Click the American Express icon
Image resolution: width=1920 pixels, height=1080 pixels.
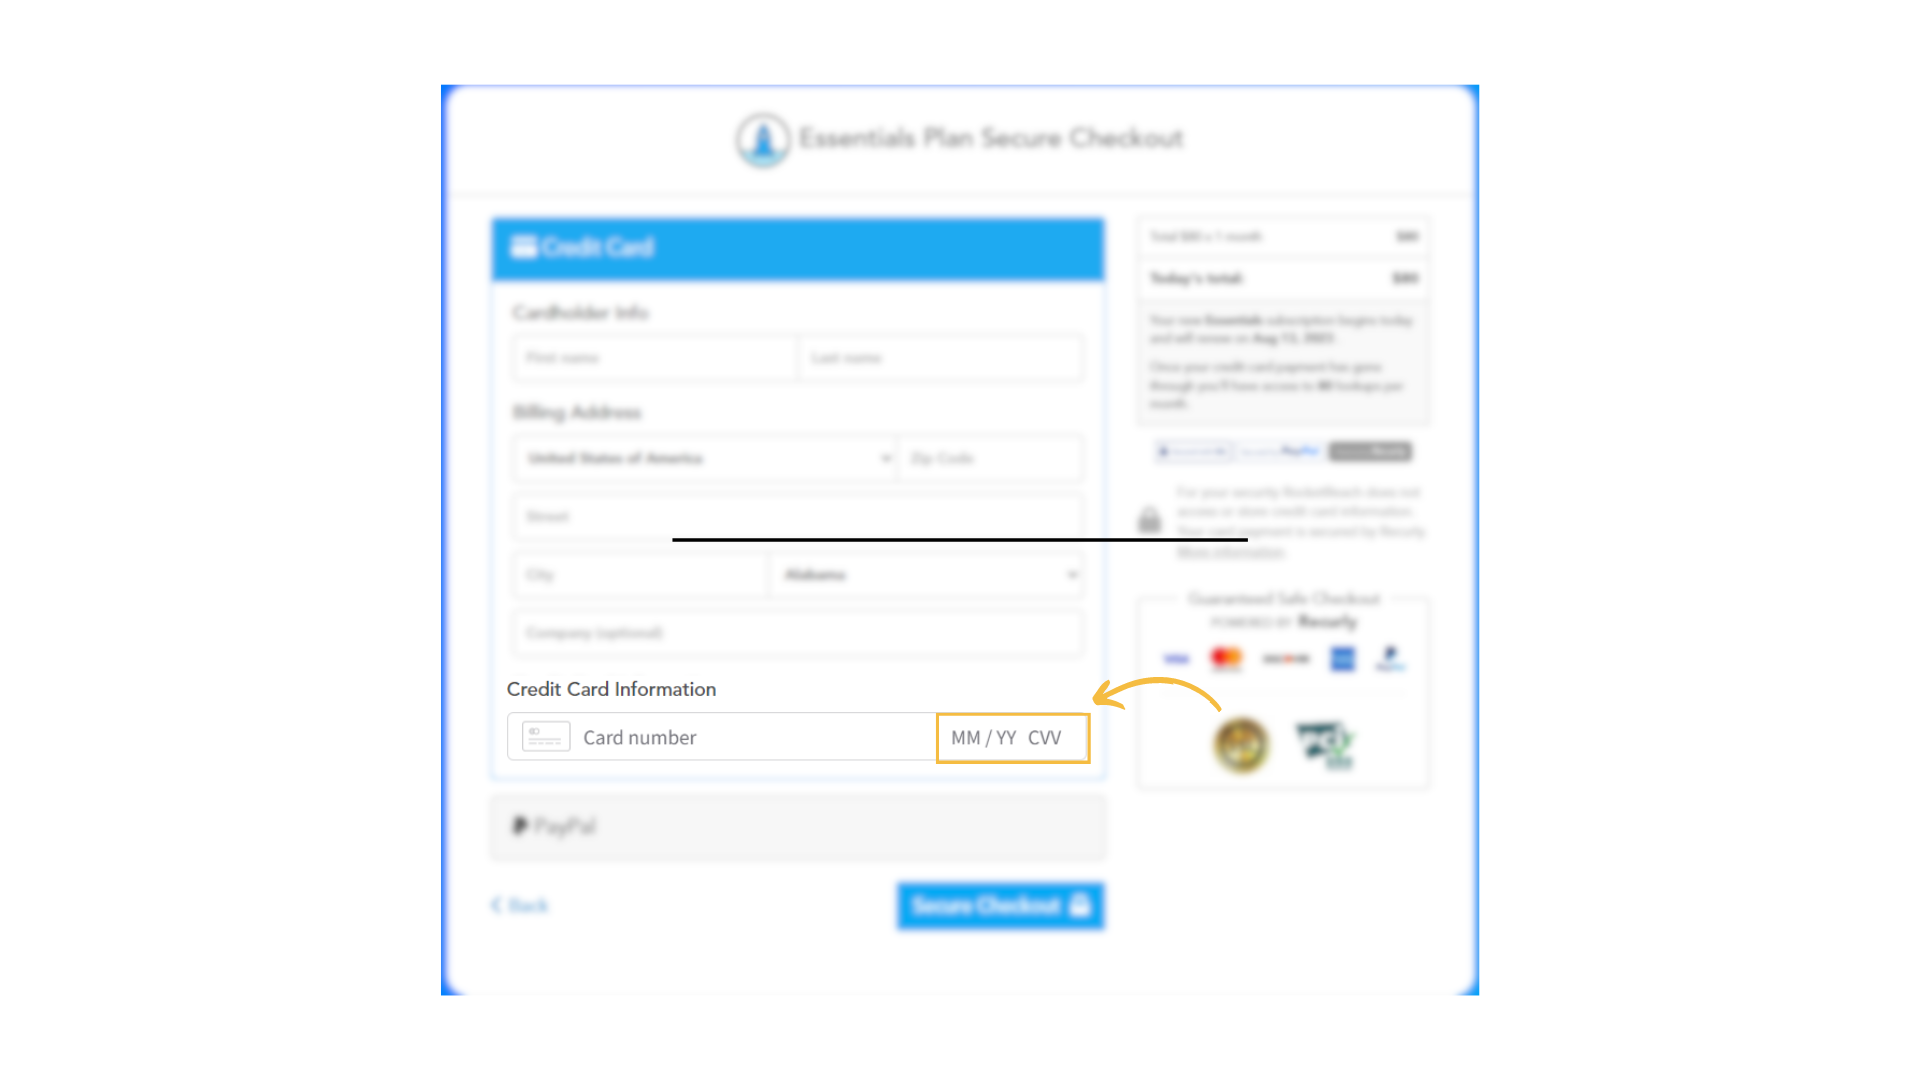(x=1344, y=658)
